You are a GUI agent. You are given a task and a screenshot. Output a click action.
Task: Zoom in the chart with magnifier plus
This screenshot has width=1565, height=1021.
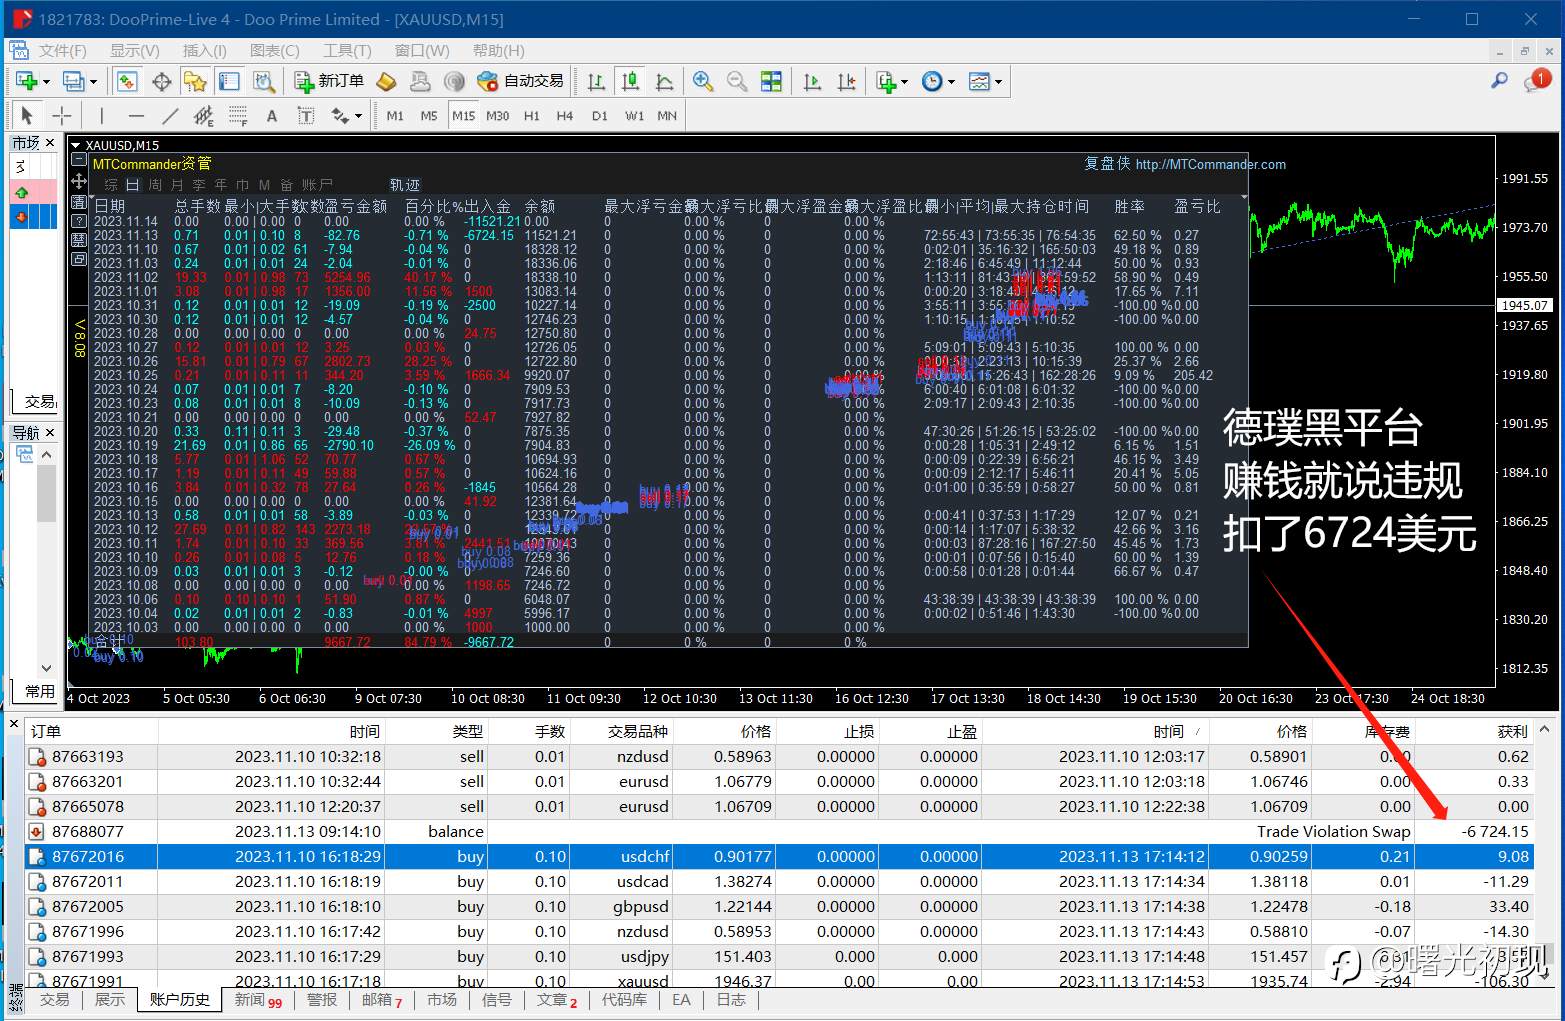click(703, 81)
